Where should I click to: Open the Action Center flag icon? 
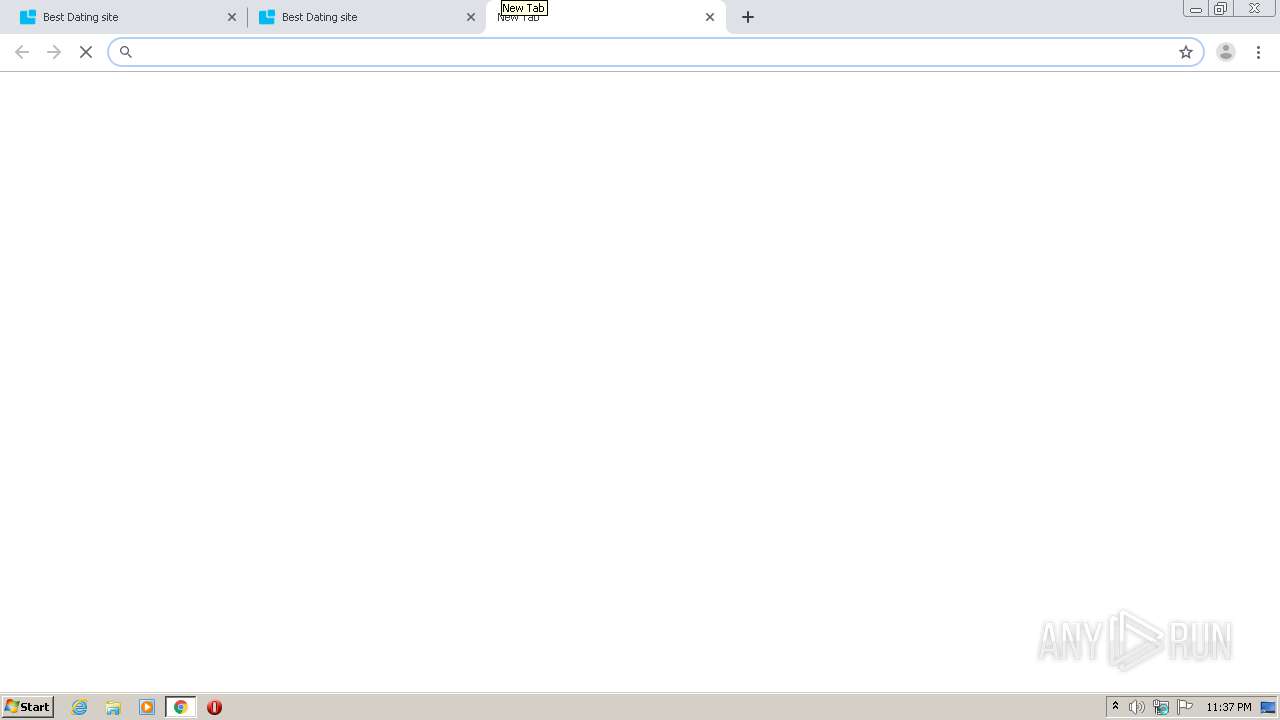coord(1185,707)
